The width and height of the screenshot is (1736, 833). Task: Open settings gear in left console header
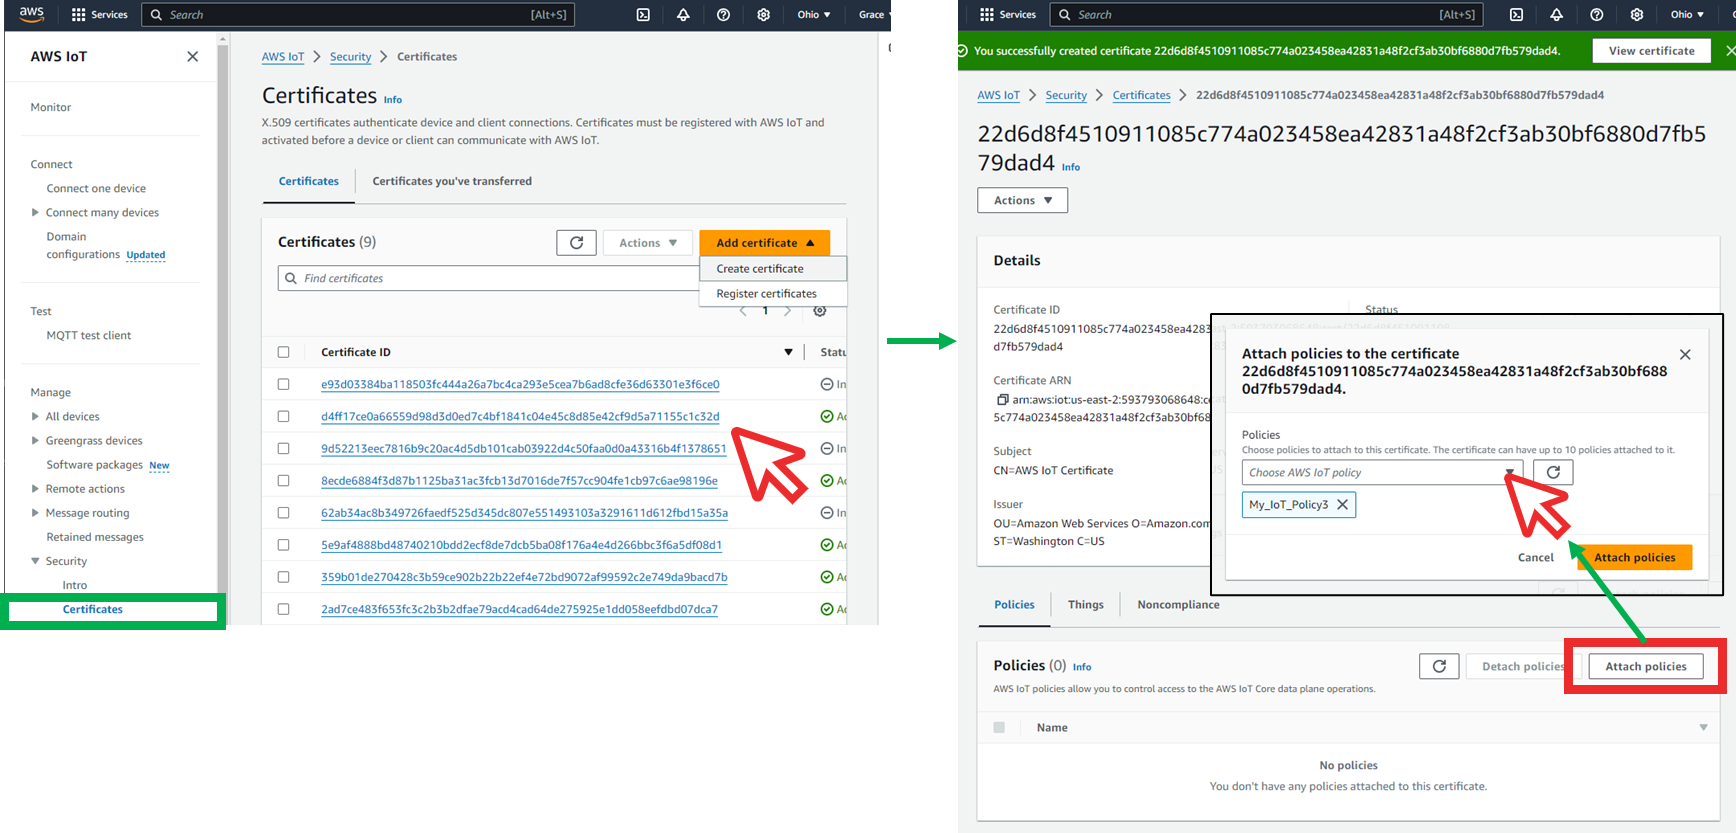pyautogui.click(x=763, y=15)
